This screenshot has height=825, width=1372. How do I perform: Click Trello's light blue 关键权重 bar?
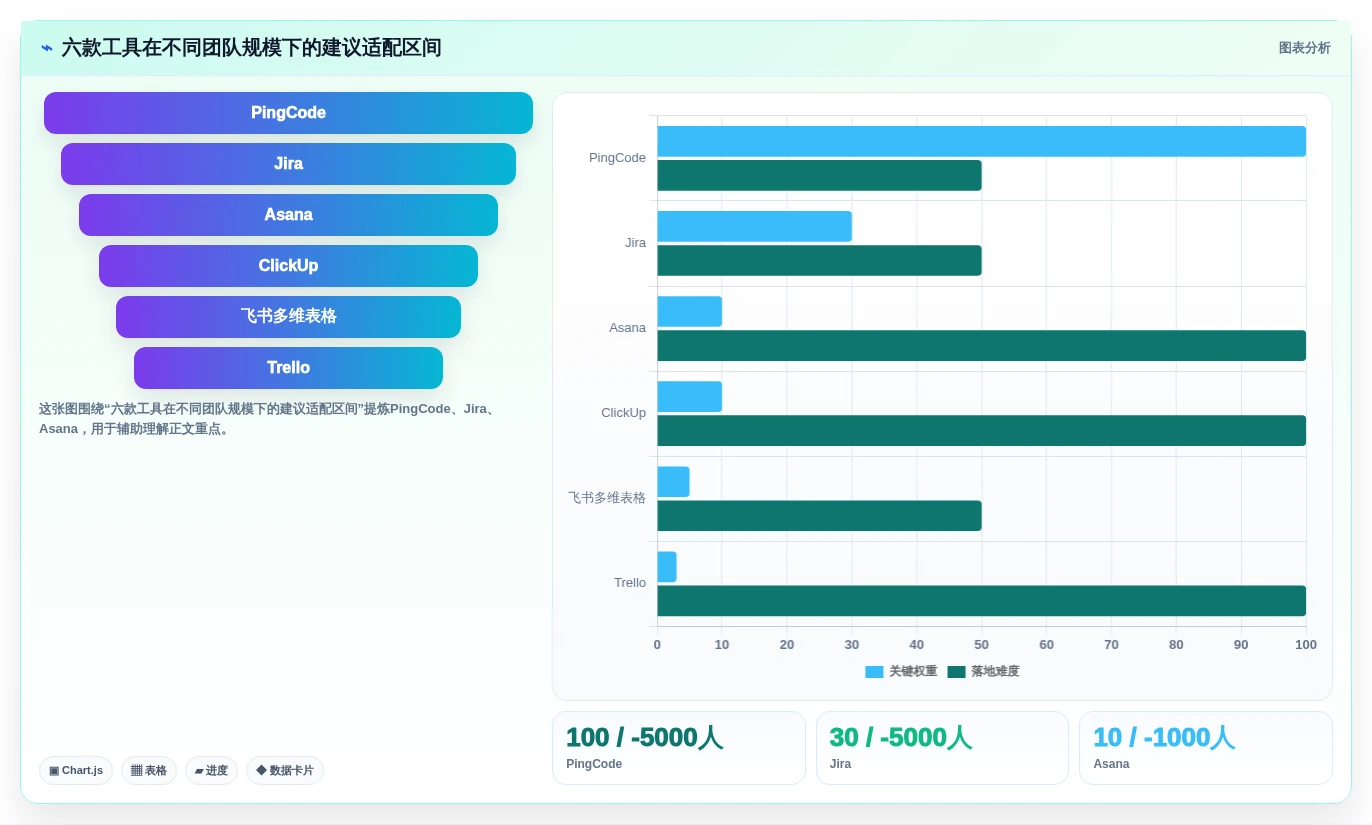coord(667,566)
